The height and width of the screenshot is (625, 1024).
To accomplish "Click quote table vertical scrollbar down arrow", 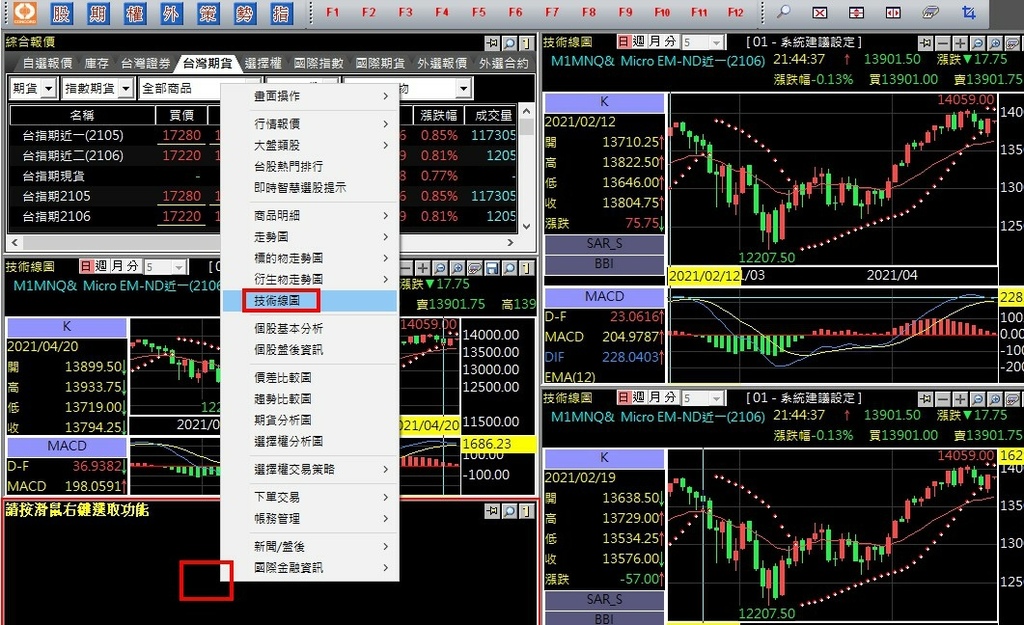I will (x=526, y=226).
